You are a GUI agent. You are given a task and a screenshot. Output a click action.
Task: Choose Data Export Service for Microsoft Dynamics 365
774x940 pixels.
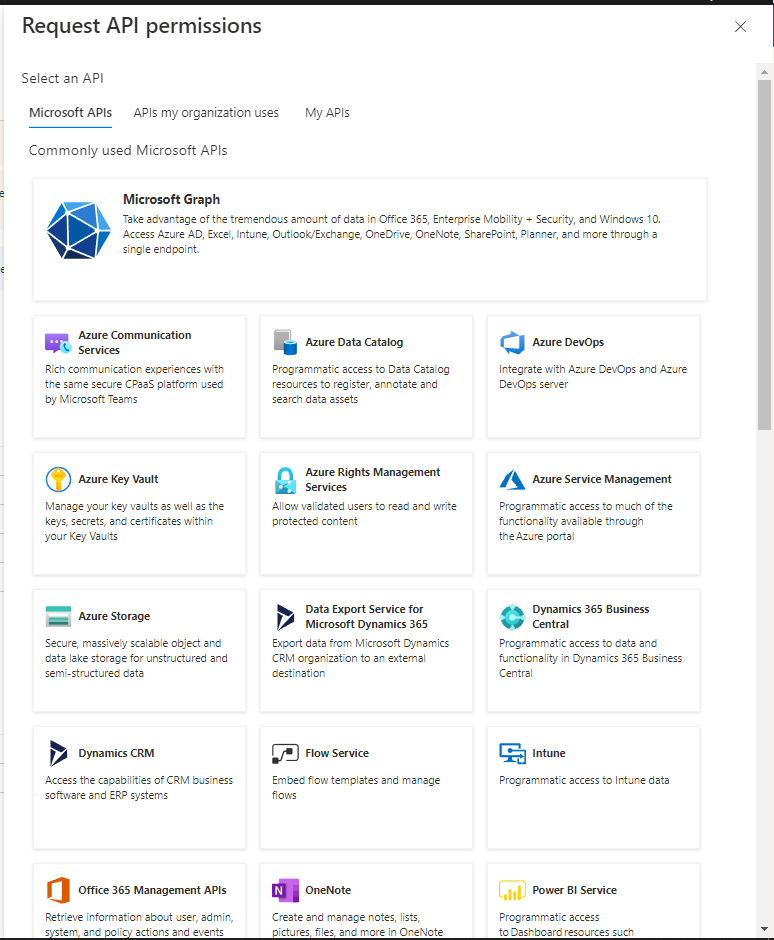(366, 616)
